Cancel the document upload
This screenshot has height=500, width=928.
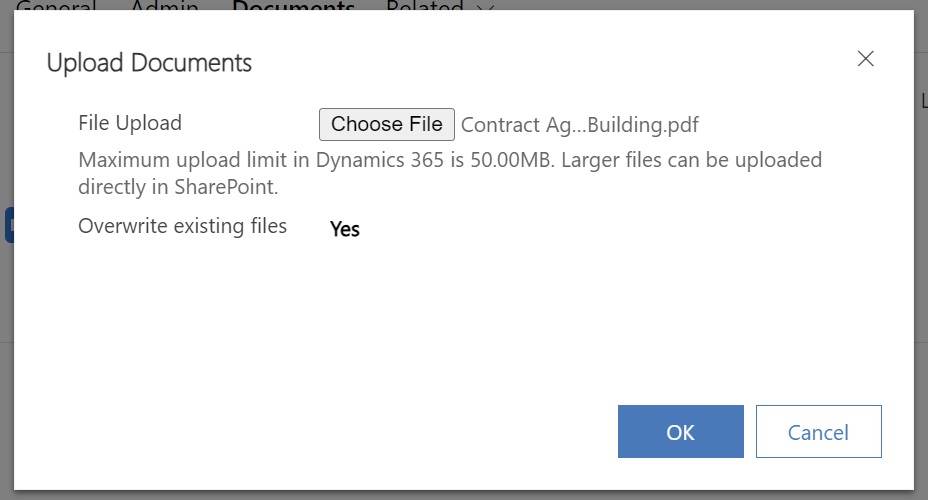[x=819, y=431]
